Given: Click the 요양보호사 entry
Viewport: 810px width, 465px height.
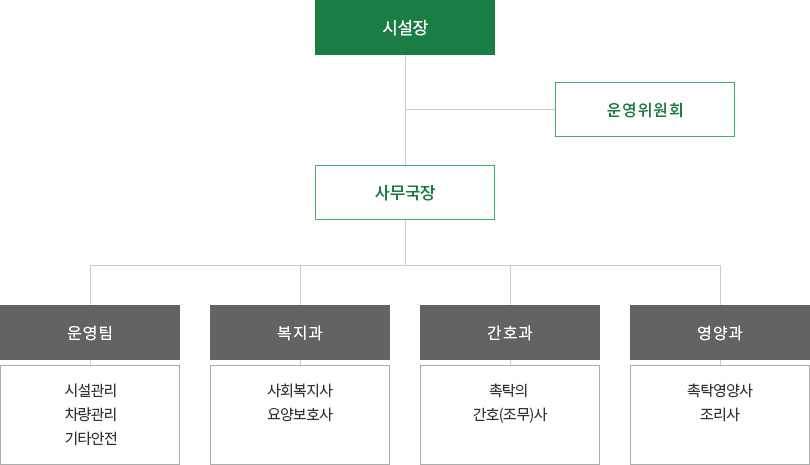Looking at the screenshot, I should coord(300,414).
